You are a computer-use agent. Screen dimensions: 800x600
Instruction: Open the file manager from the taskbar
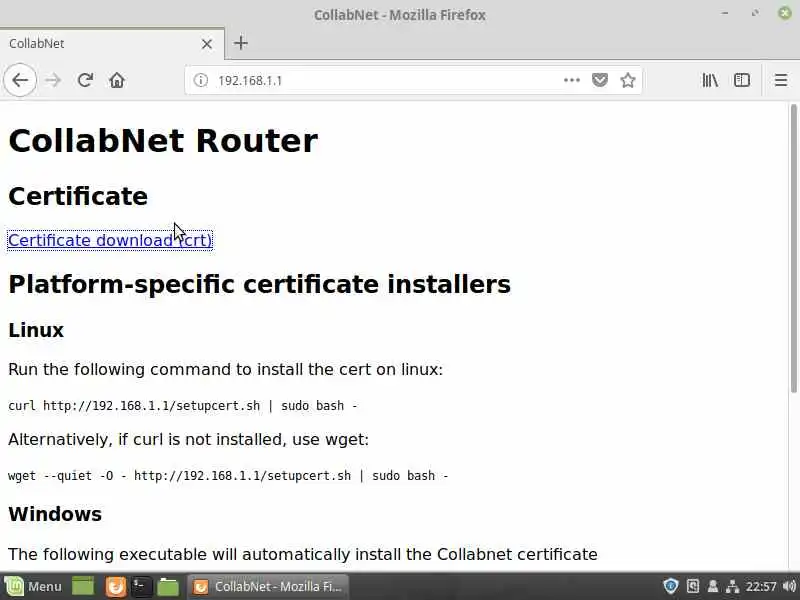point(168,586)
